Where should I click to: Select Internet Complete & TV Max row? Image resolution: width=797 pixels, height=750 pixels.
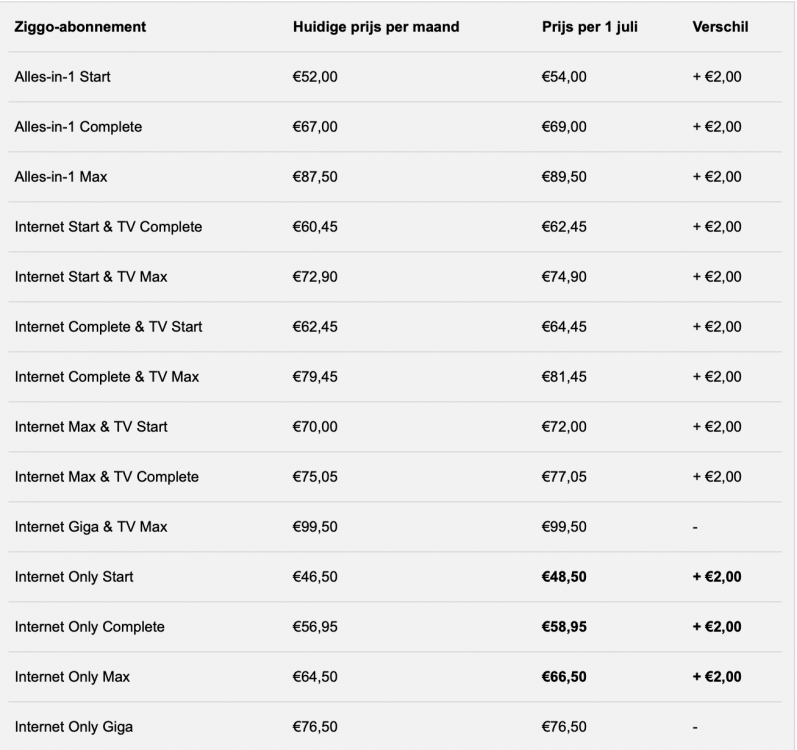(x=395, y=377)
